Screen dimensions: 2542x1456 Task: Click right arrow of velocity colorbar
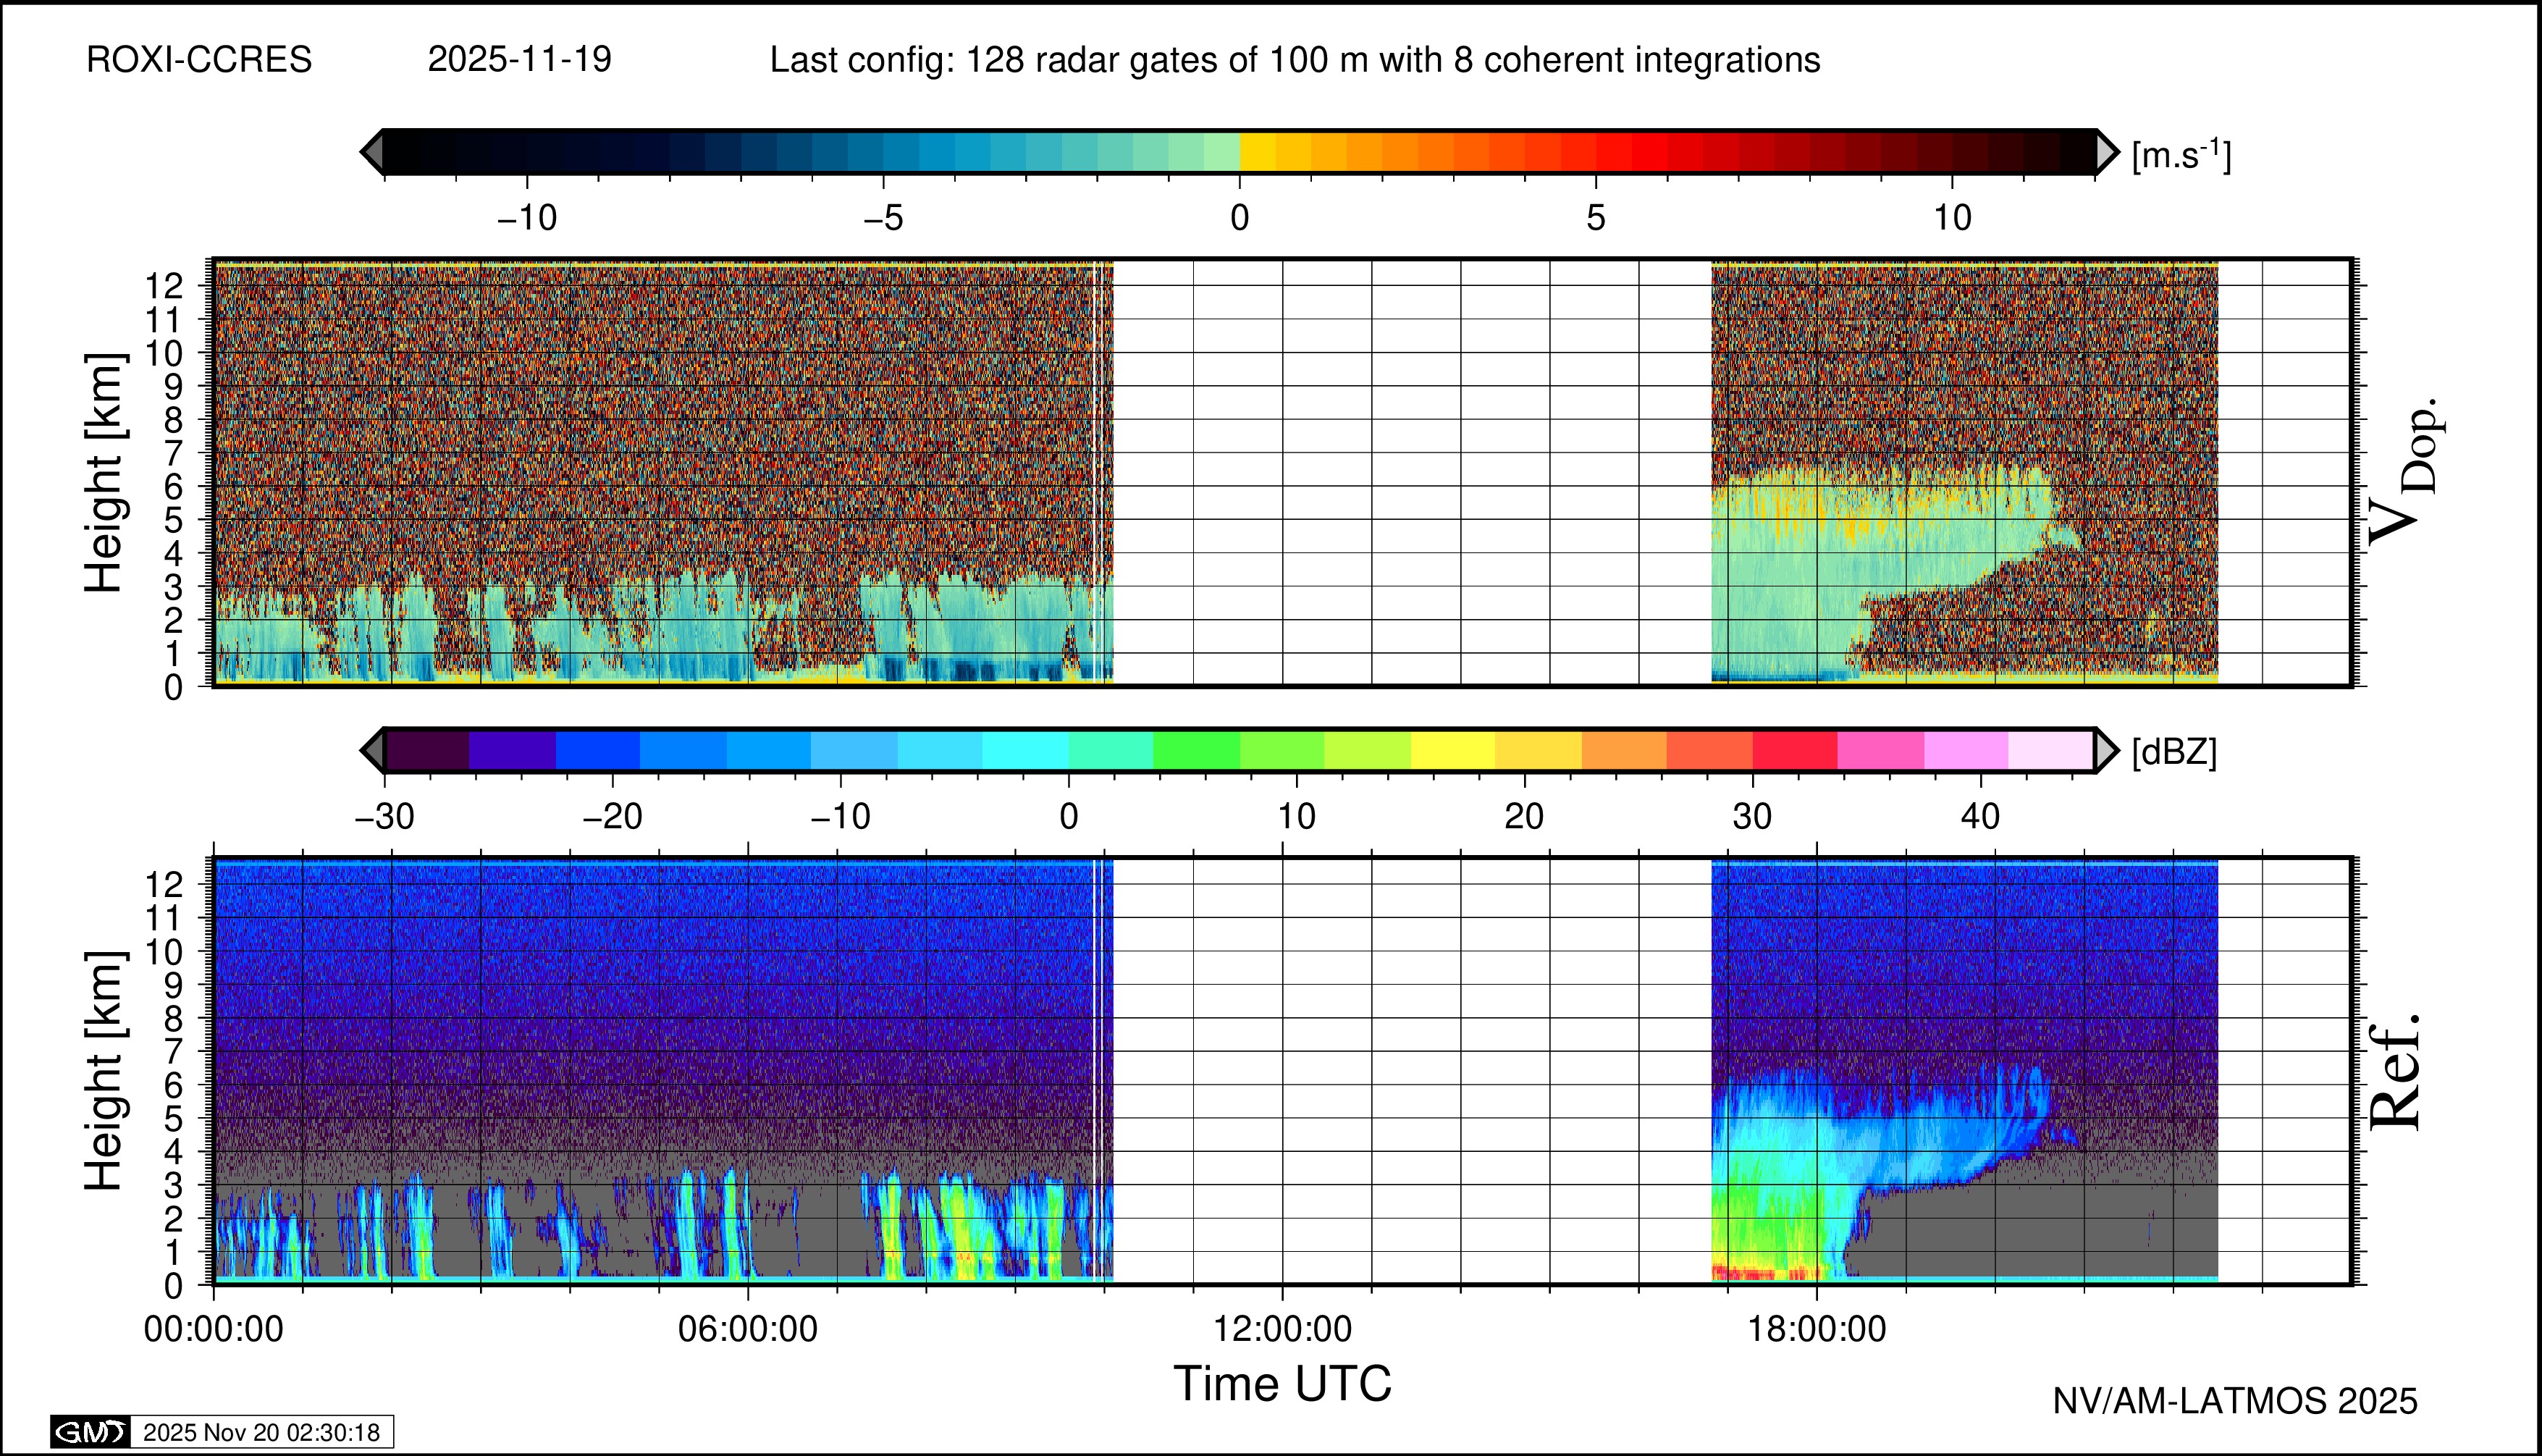(2107, 152)
